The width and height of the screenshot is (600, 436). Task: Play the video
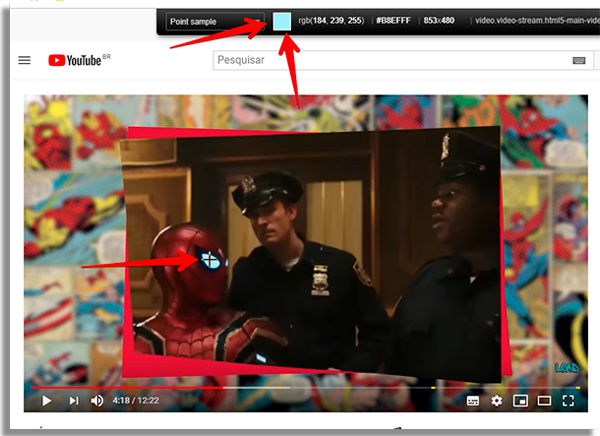pyautogui.click(x=47, y=400)
